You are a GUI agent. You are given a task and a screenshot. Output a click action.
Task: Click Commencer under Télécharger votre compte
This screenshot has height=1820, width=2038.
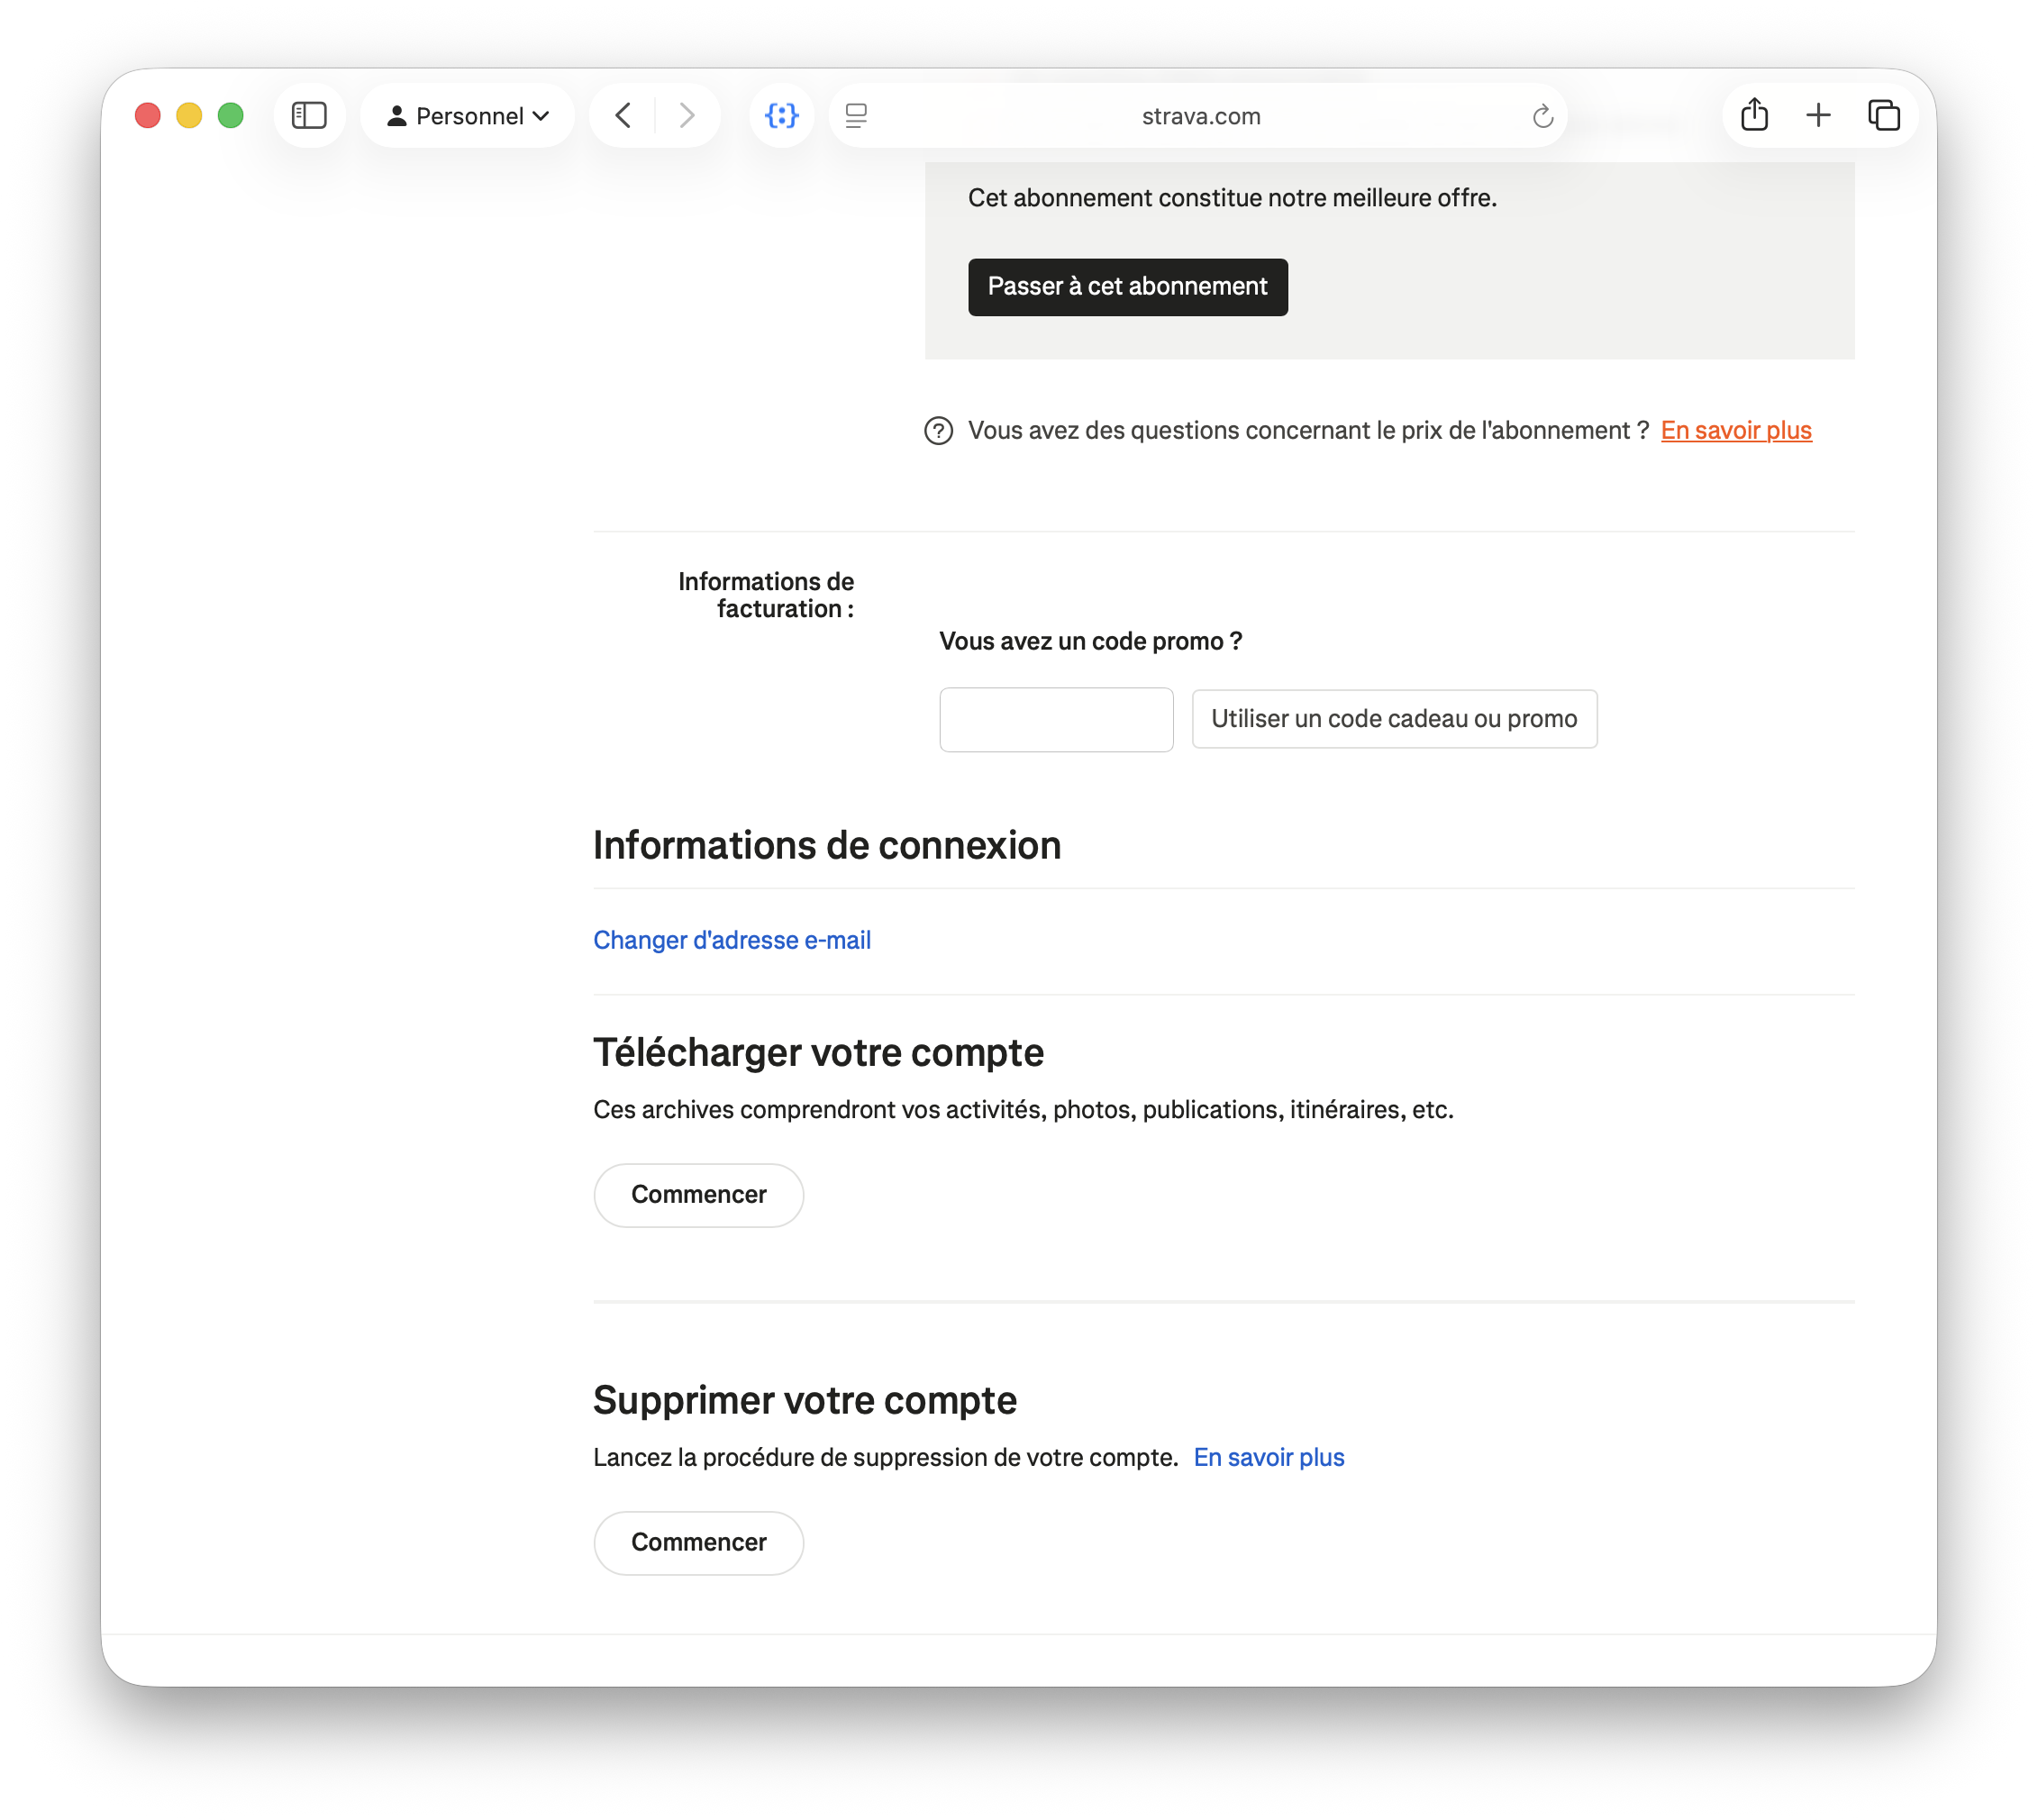coord(699,1195)
